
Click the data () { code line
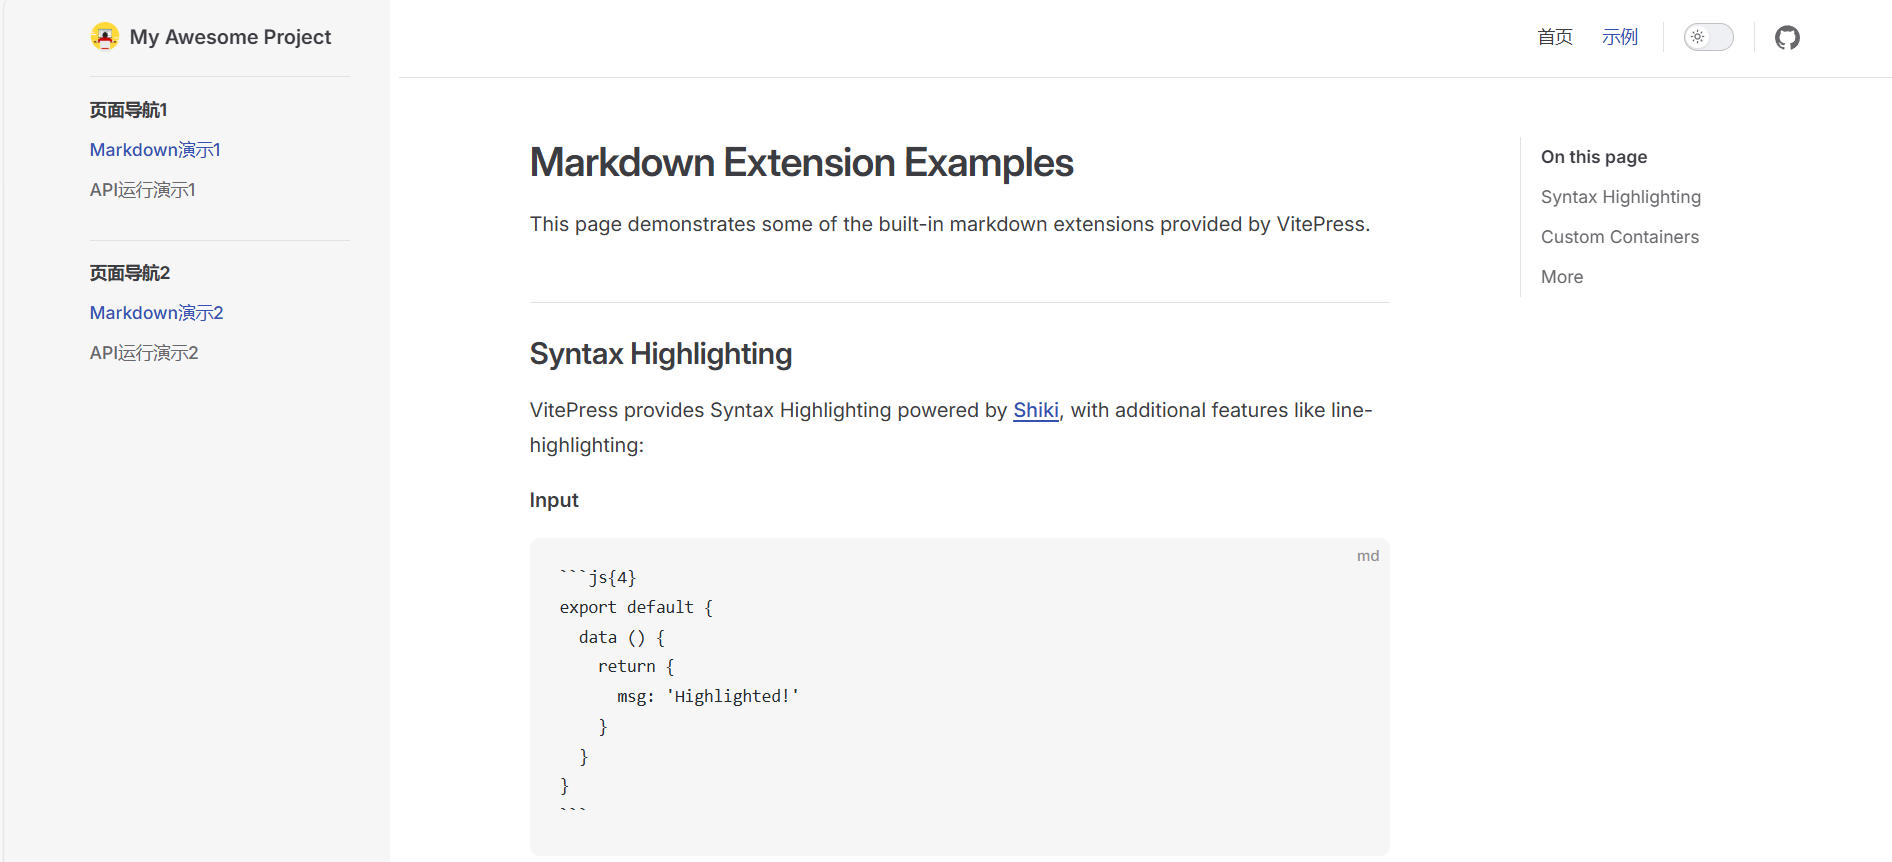coord(622,637)
